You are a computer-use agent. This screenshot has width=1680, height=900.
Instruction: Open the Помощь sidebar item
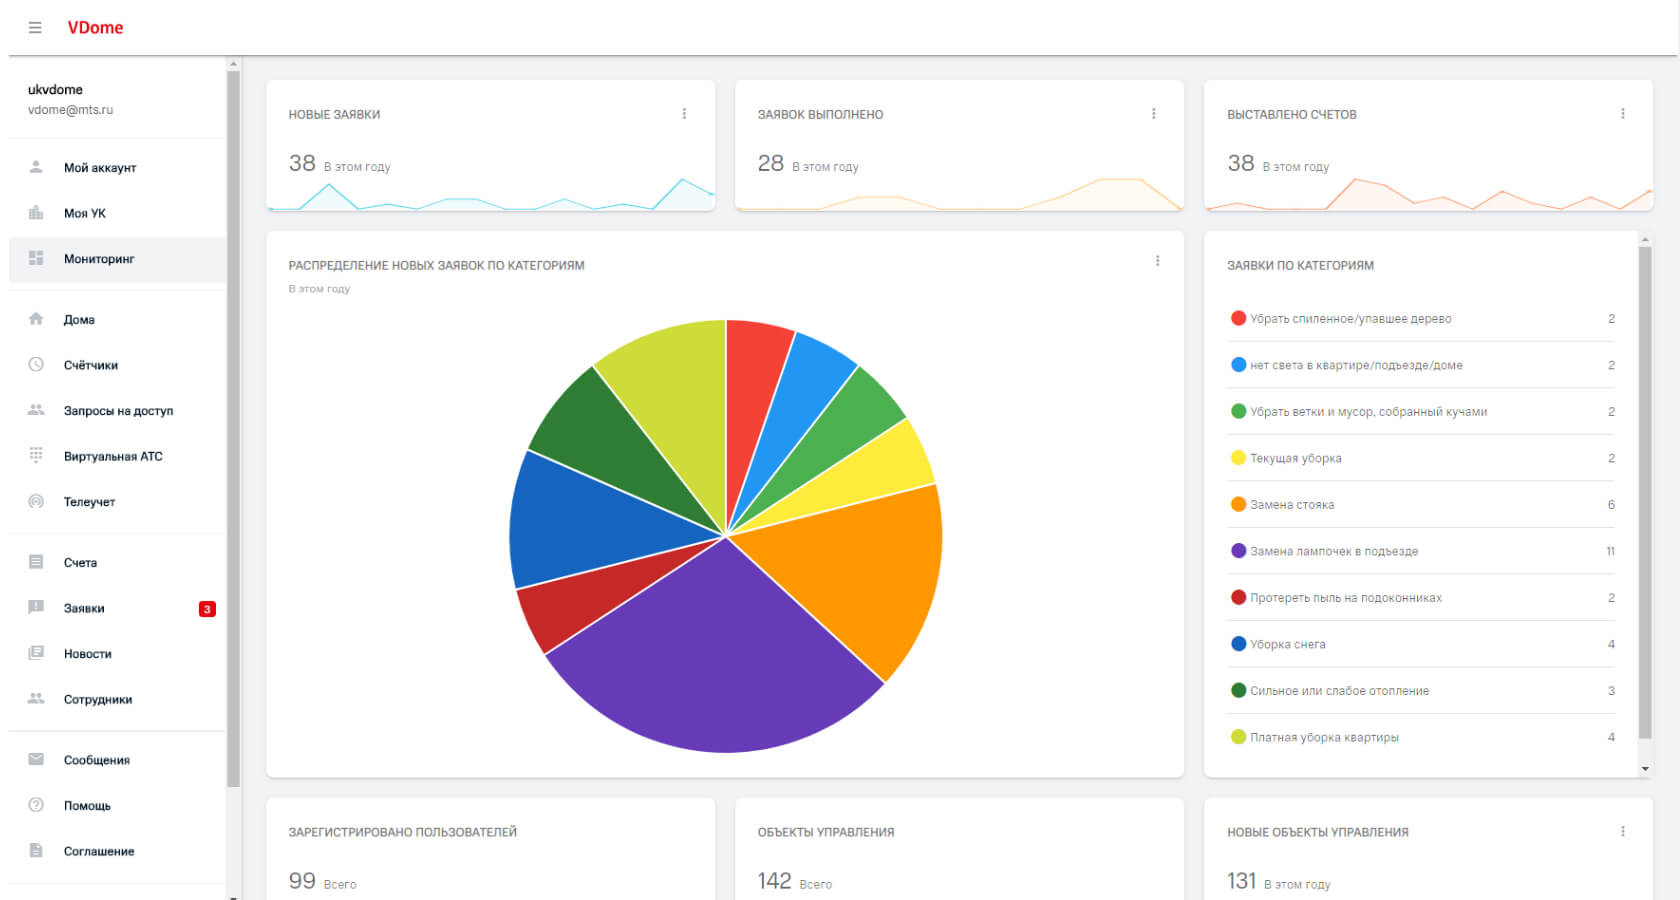tap(117, 806)
